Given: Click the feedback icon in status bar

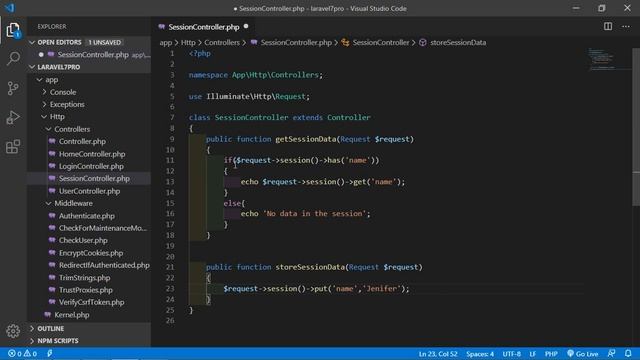Looking at the screenshot, I should coord(611,353).
